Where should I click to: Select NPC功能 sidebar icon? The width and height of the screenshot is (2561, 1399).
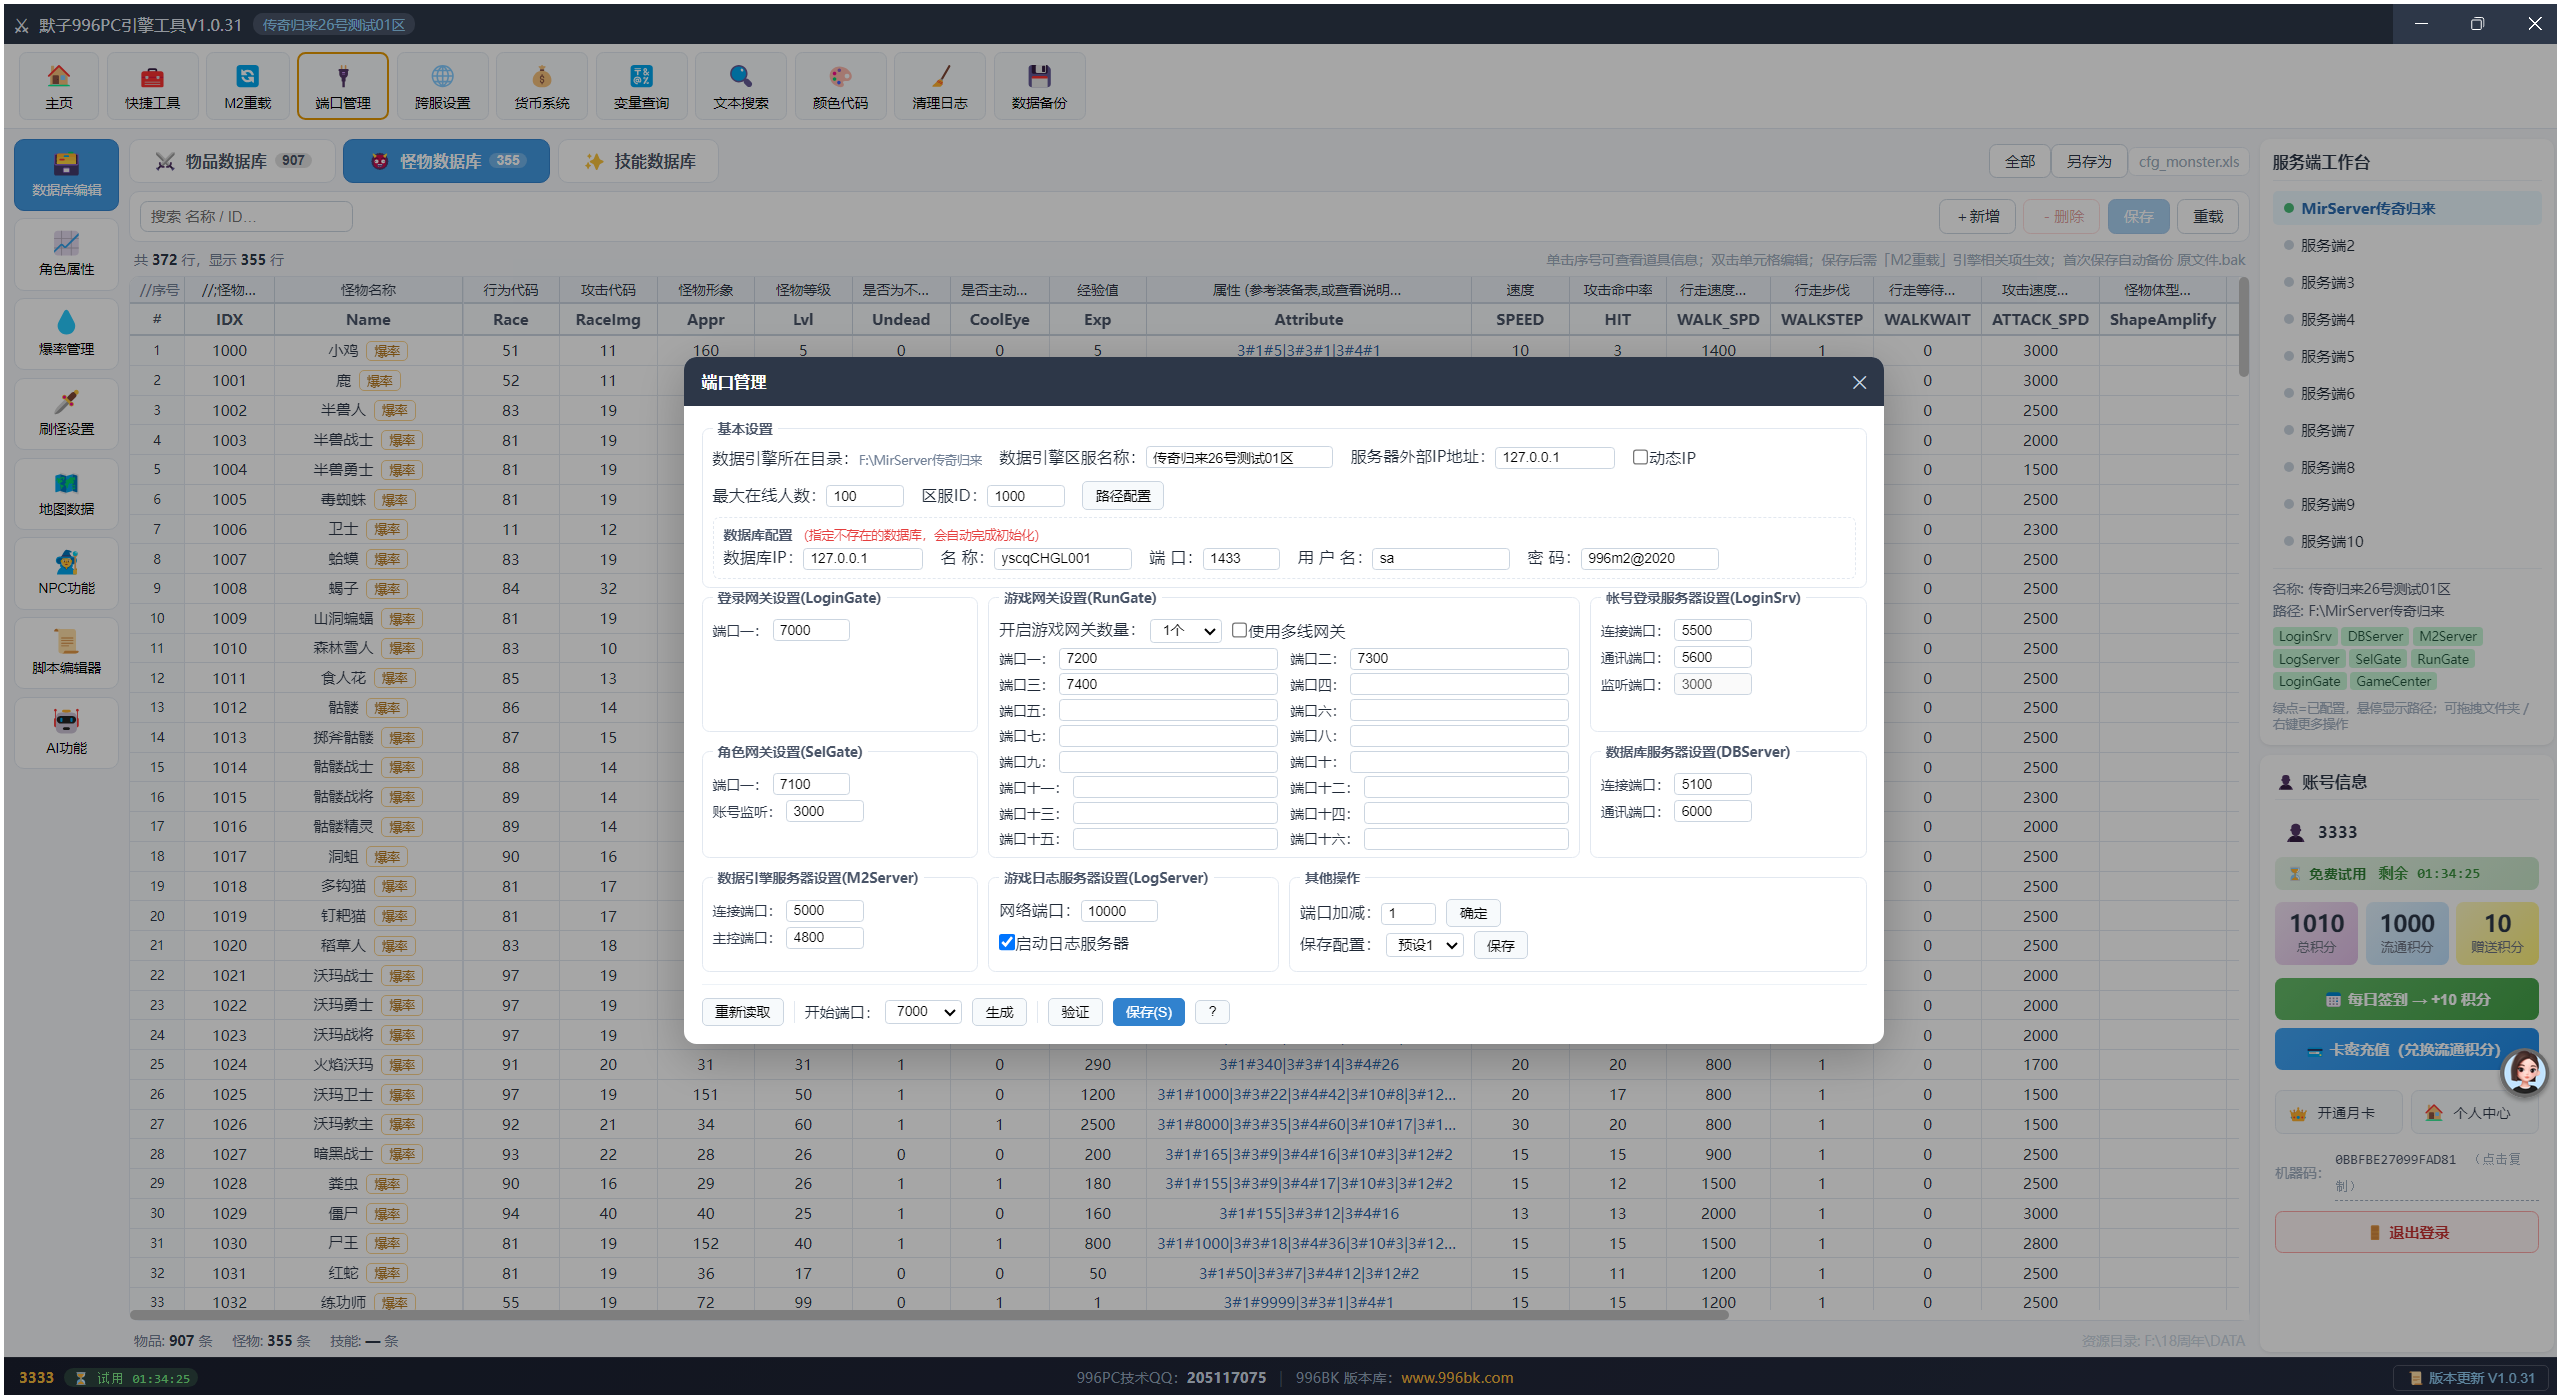[67, 574]
